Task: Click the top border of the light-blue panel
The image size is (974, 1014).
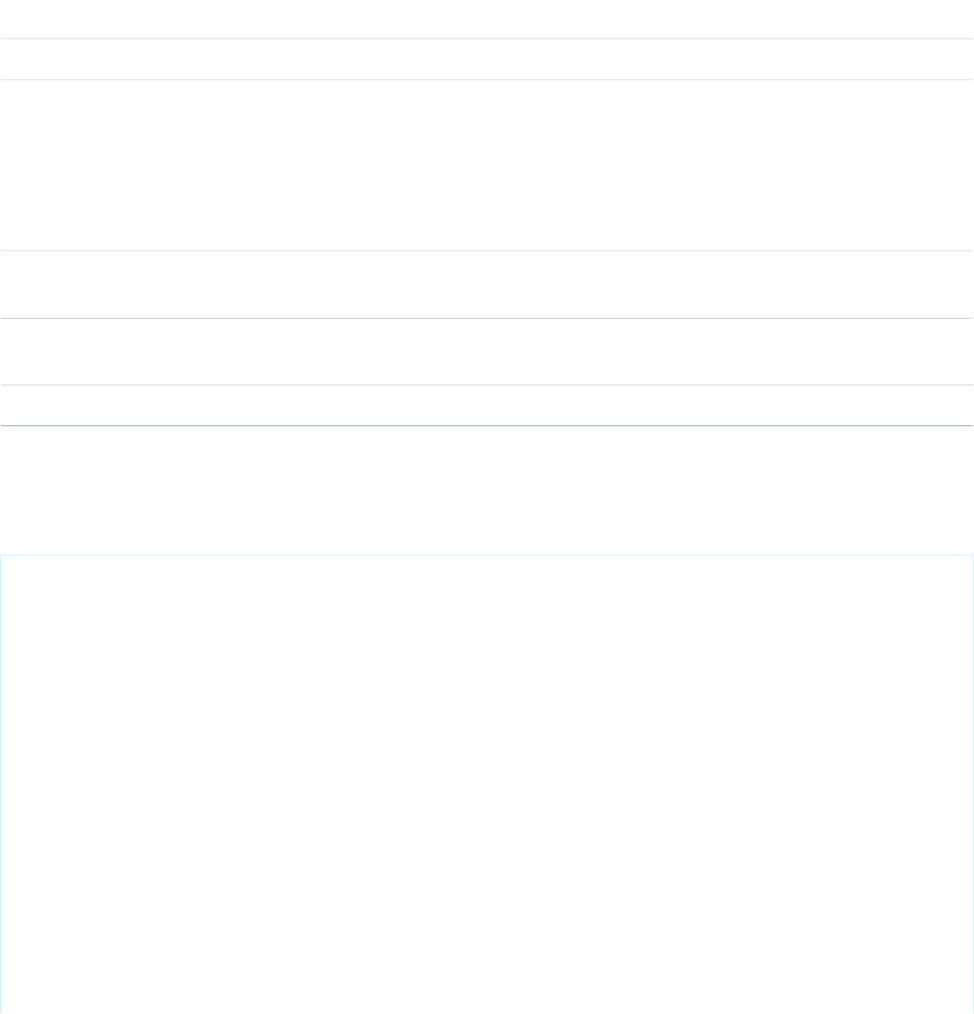Action: tap(487, 554)
